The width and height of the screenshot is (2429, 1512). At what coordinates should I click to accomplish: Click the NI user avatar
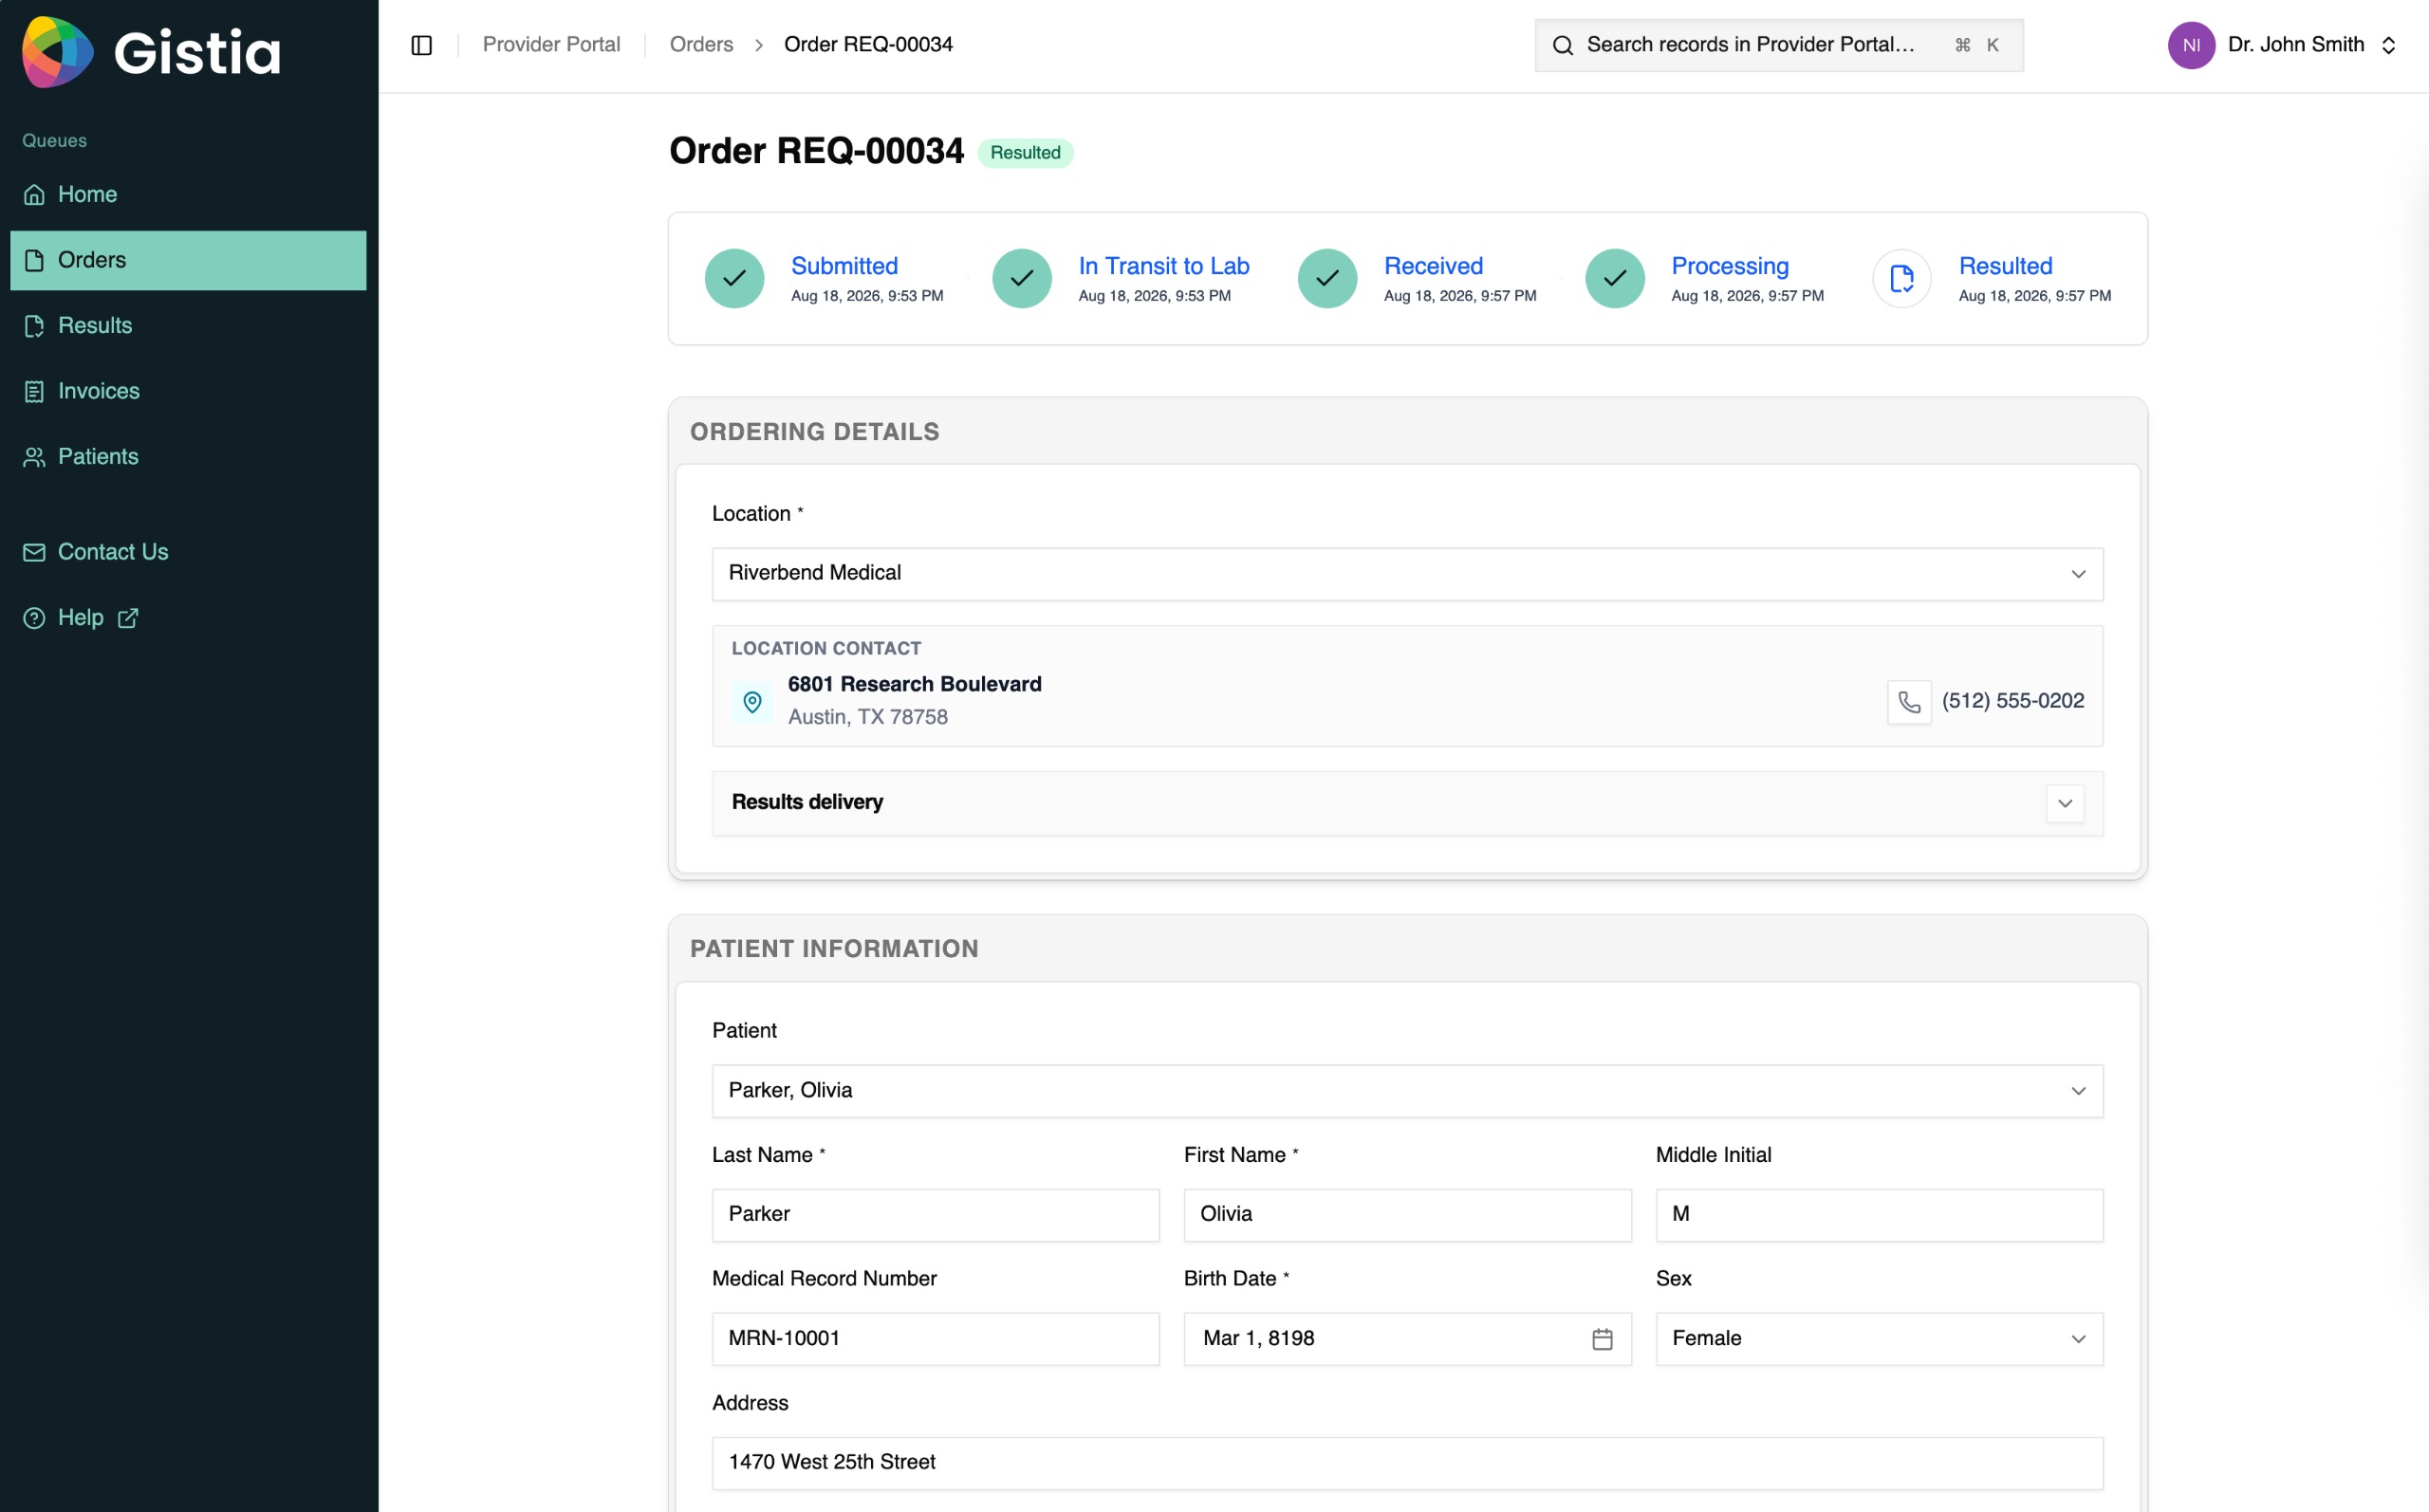coord(2191,45)
